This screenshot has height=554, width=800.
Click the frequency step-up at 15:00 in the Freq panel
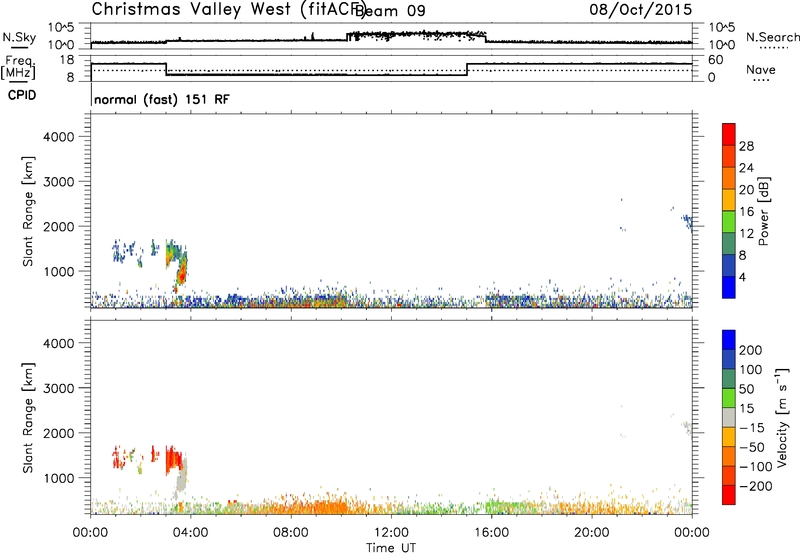(467, 69)
